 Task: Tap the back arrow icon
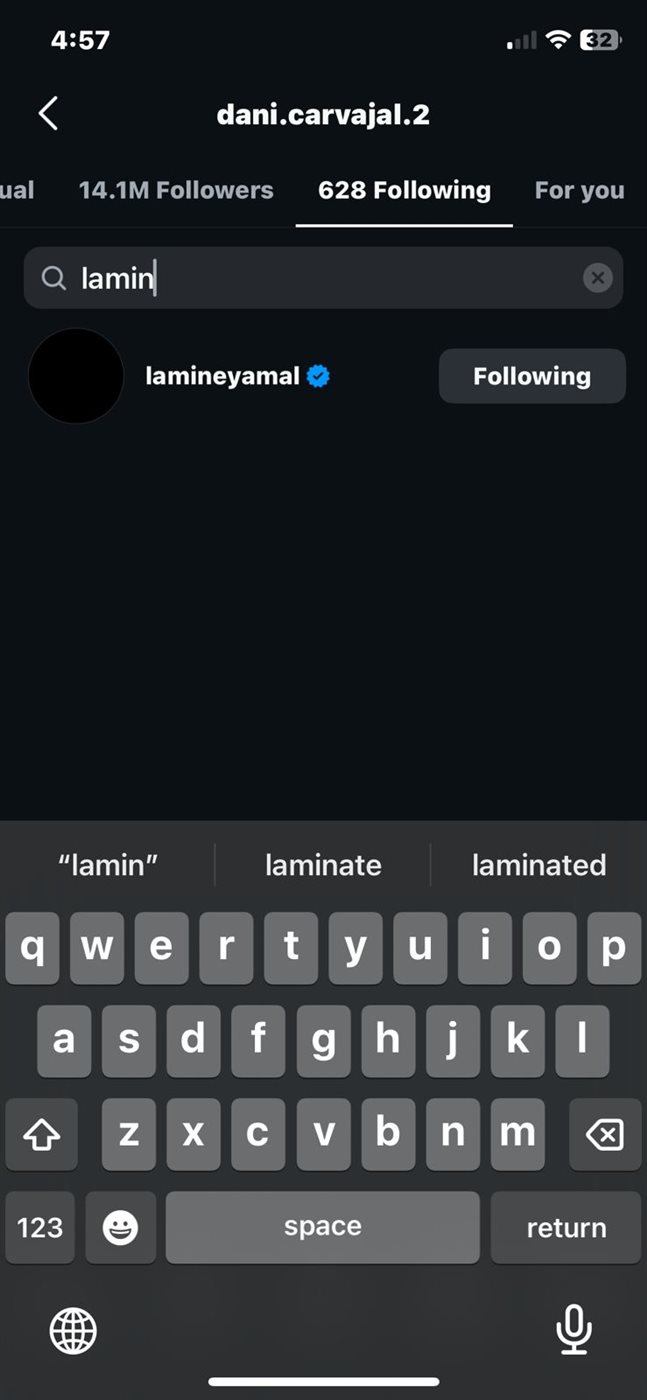[x=48, y=114]
